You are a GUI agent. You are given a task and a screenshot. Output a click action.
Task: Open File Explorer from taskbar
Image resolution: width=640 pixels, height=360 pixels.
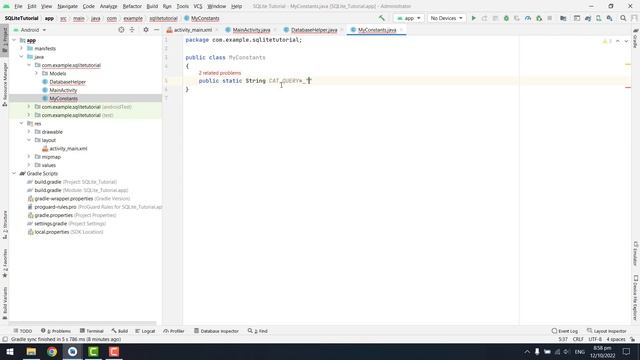pyautogui.click(x=31, y=351)
